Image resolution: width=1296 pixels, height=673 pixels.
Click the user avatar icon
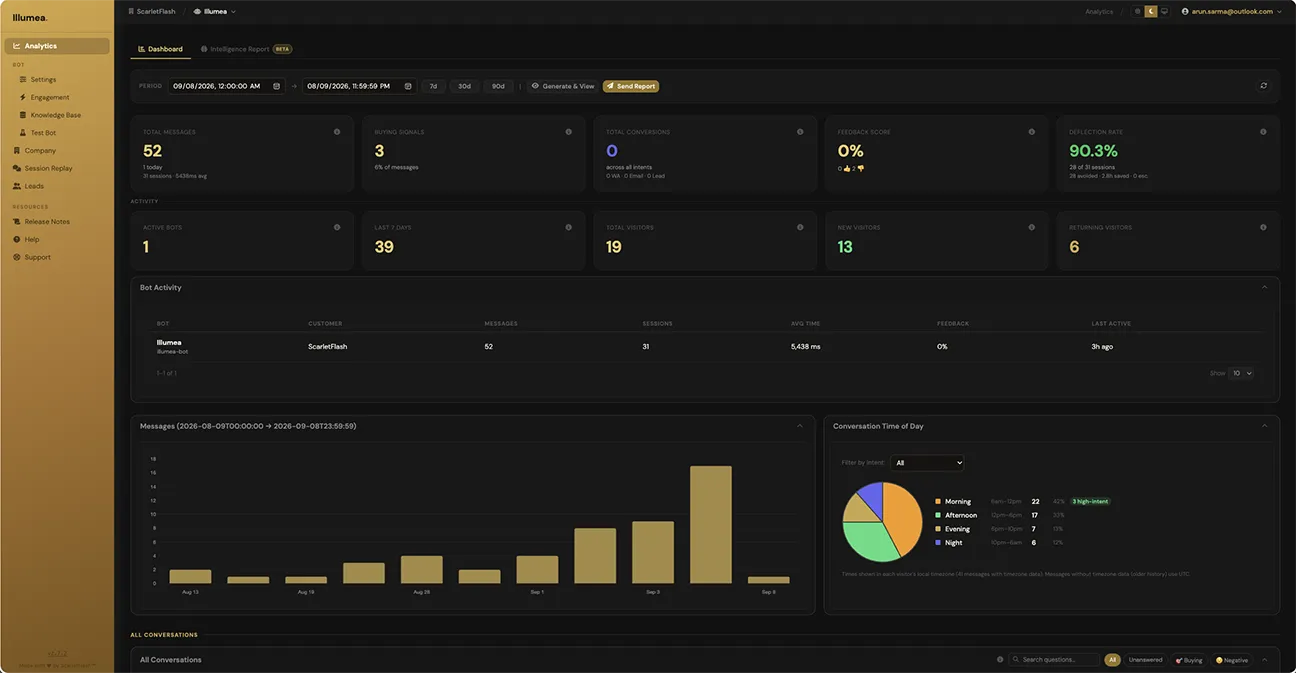coord(1185,11)
